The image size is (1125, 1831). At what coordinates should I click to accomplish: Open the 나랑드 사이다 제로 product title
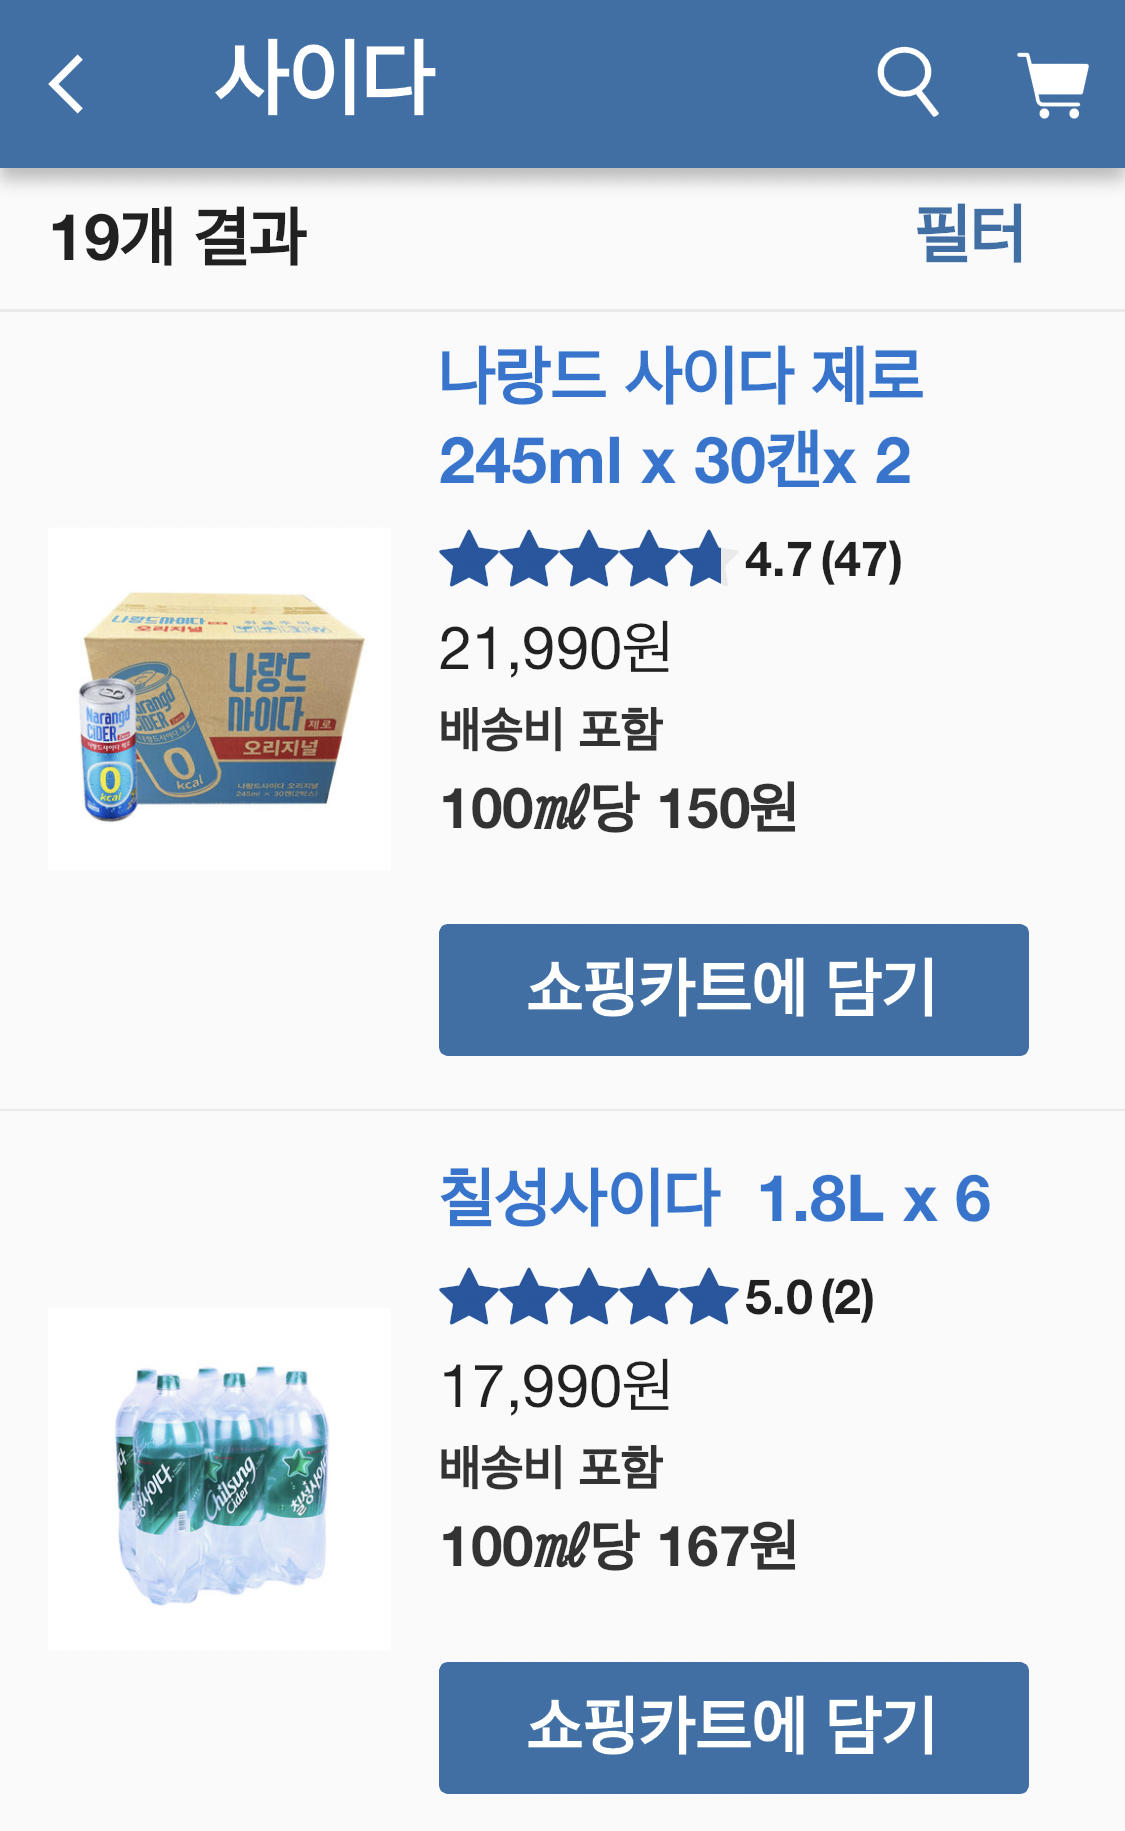tap(680, 418)
